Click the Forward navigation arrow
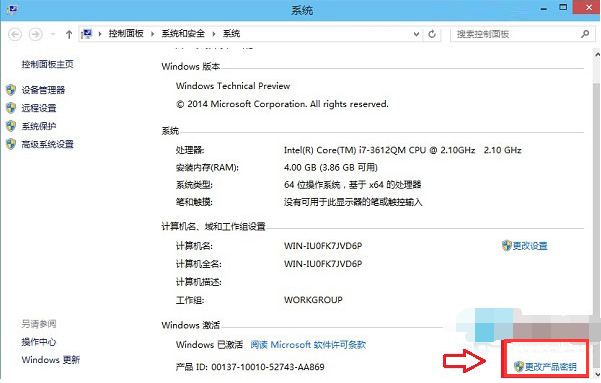The image size is (601, 383). (36, 35)
